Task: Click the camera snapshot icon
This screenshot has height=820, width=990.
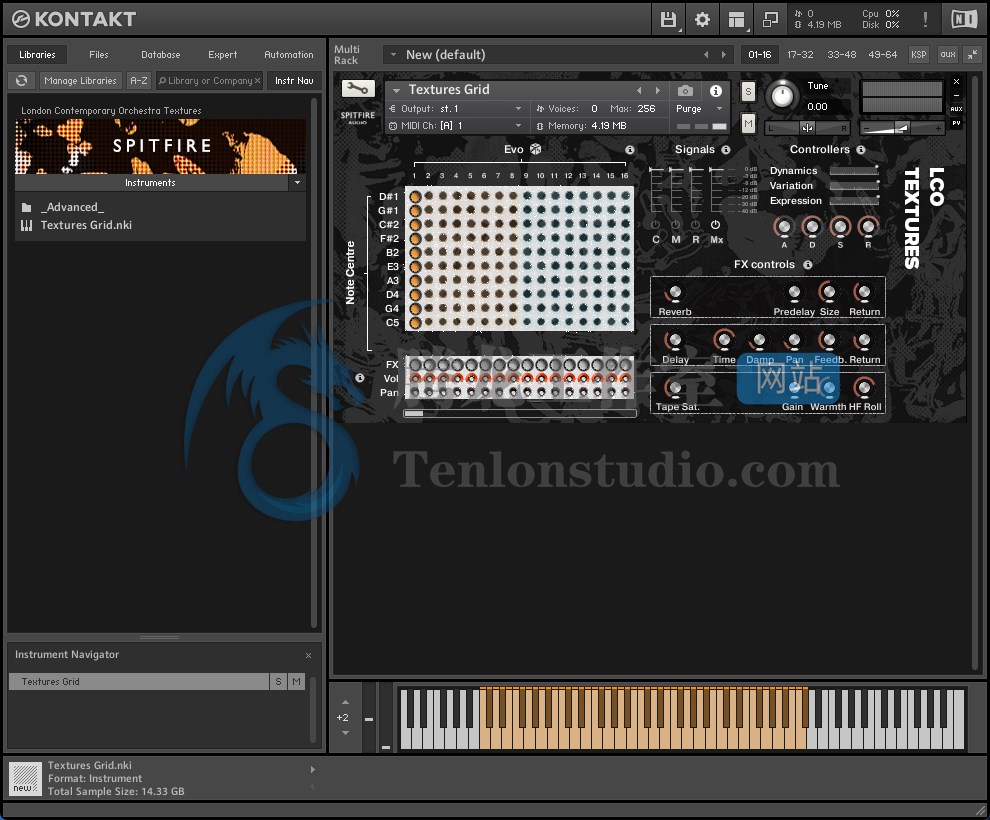Action: (x=685, y=91)
